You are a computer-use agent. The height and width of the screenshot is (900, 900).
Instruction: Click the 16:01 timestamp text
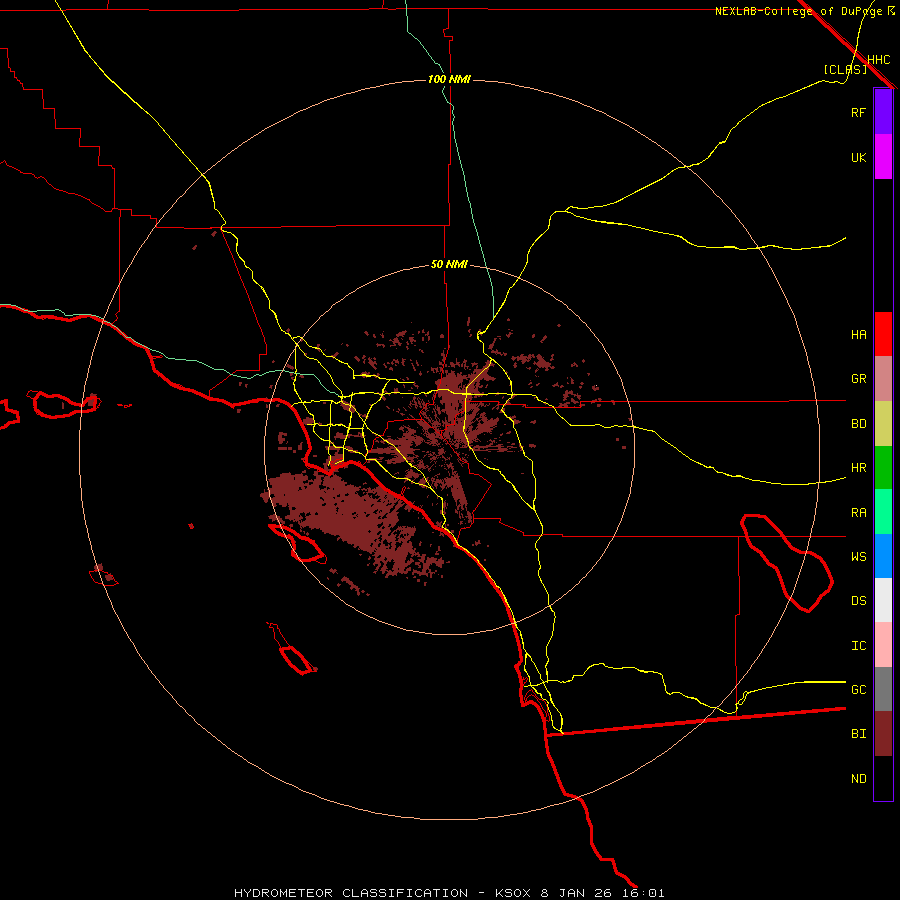pos(642,893)
